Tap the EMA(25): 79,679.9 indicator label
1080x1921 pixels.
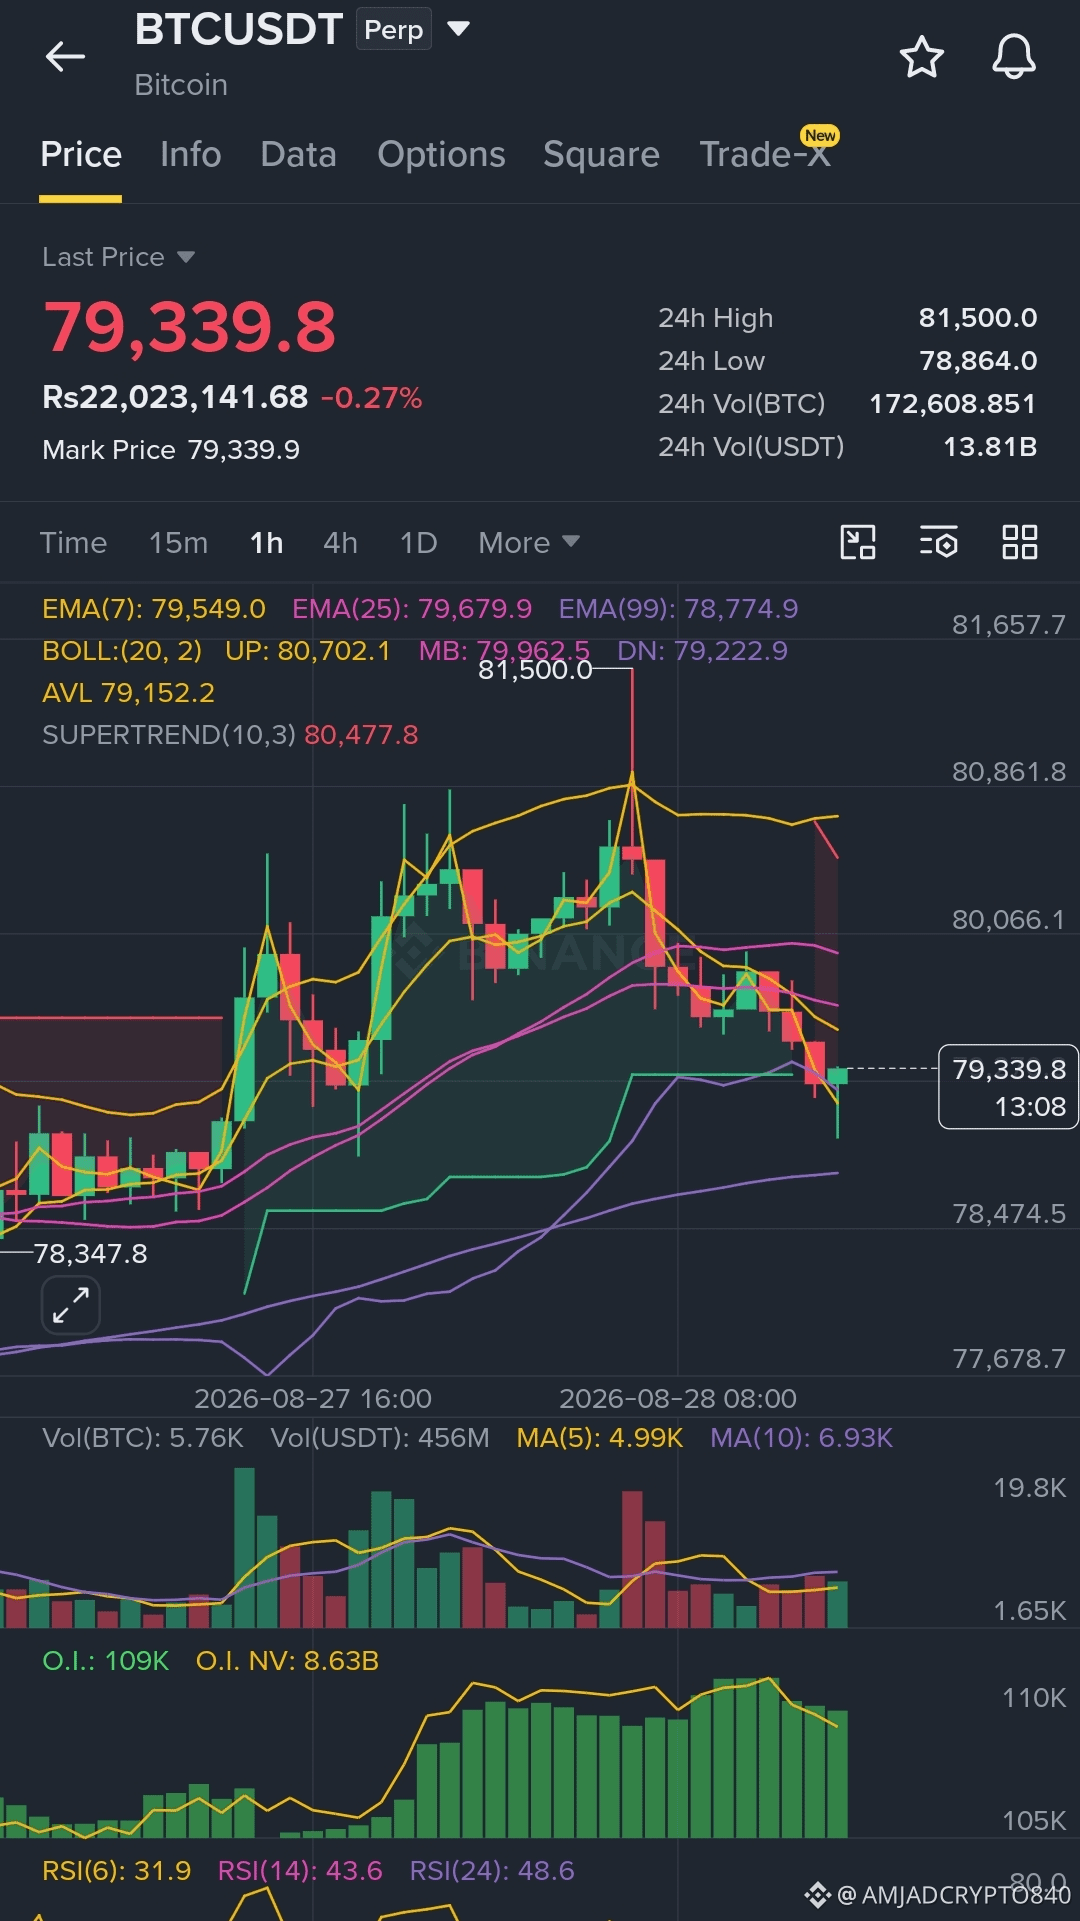pyautogui.click(x=412, y=609)
